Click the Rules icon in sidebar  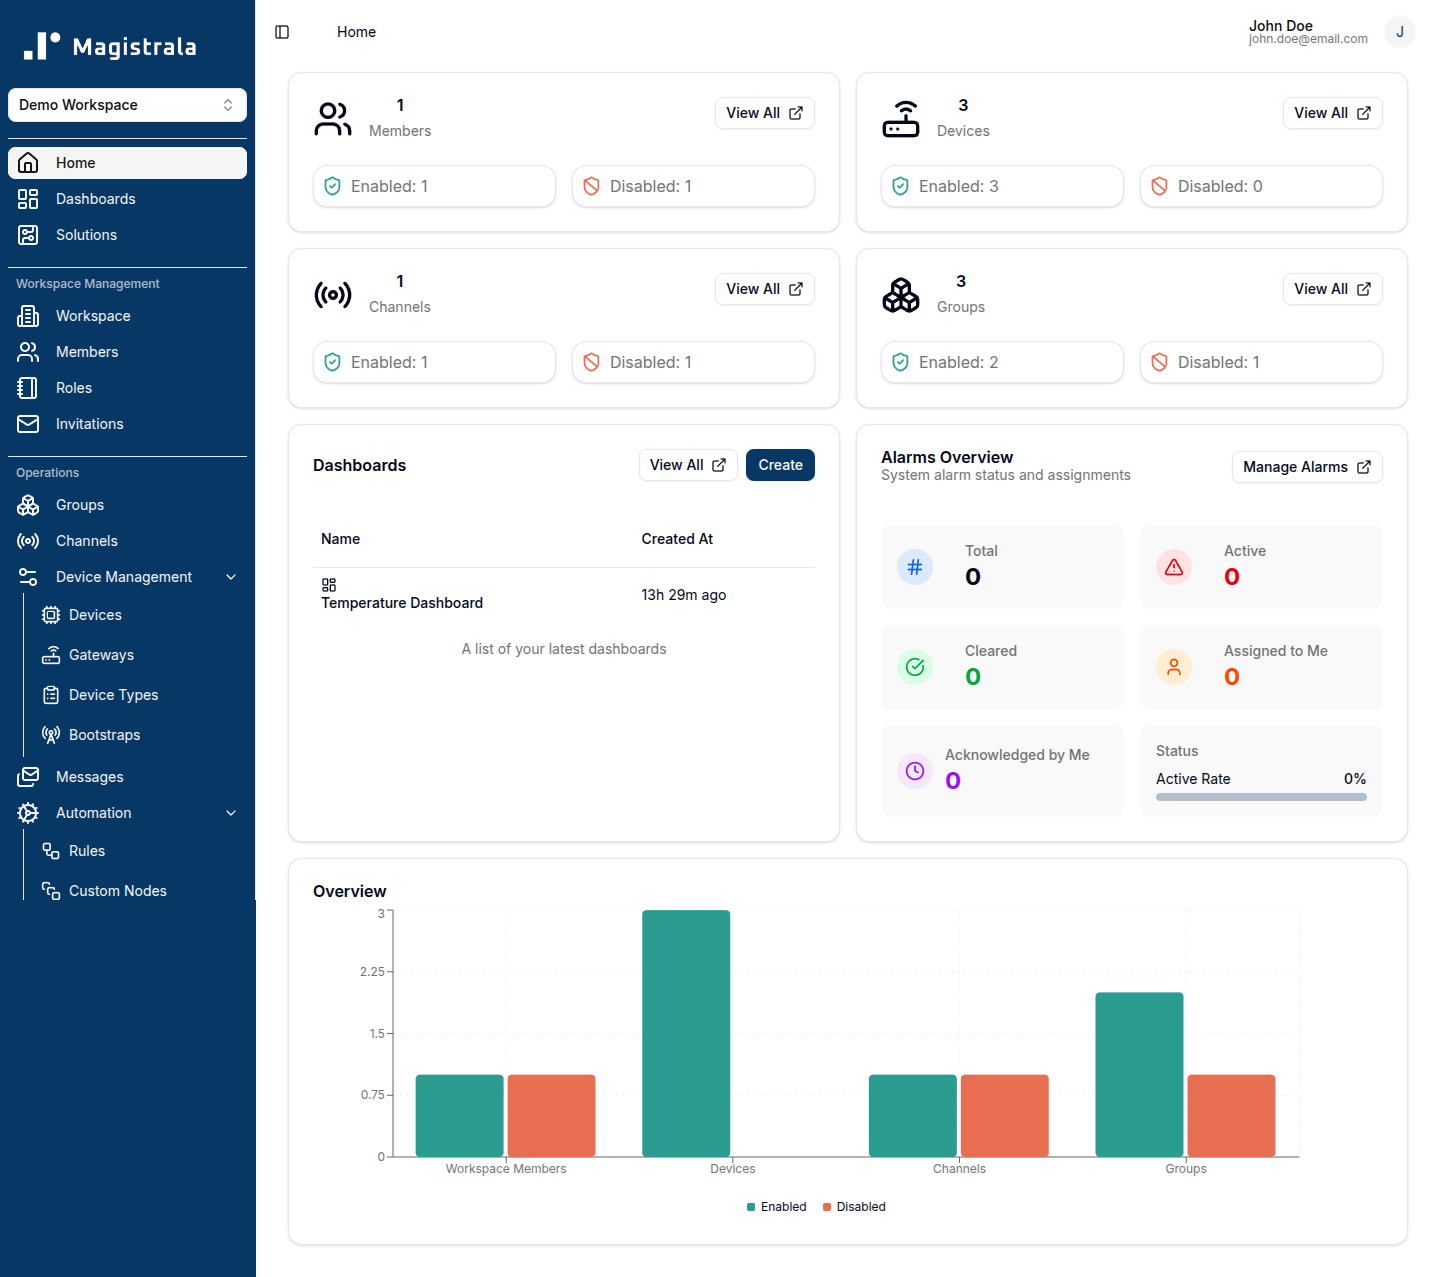tap(51, 851)
